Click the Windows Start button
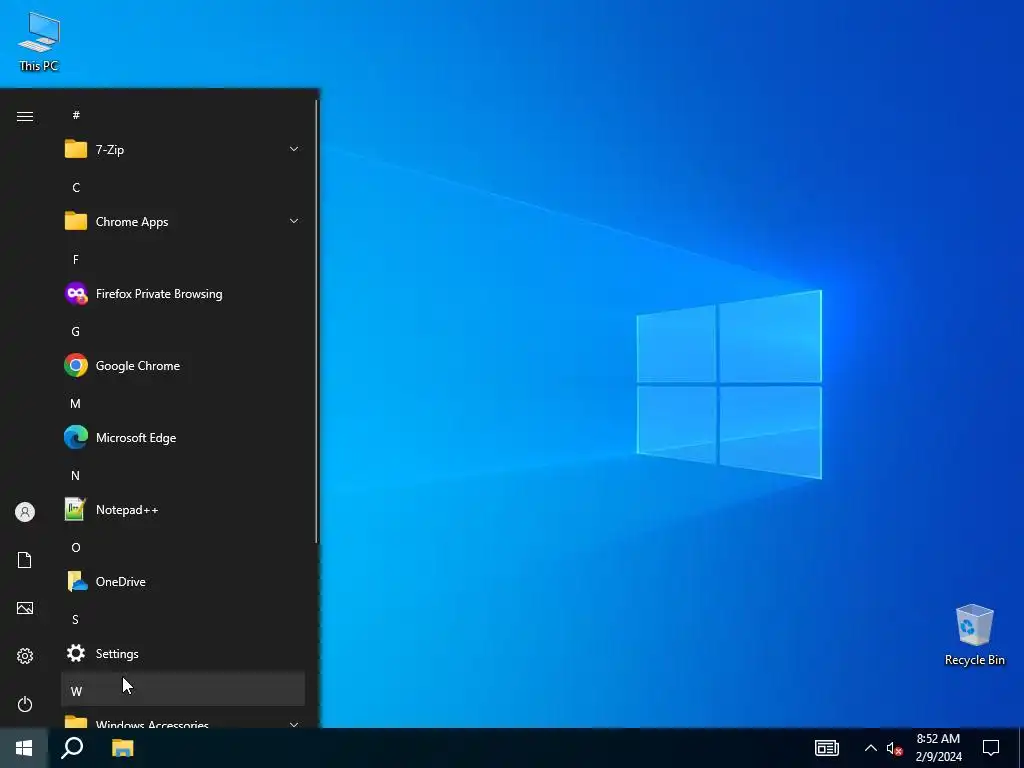This screenshot has width=1024, height=768. (24, 748)
